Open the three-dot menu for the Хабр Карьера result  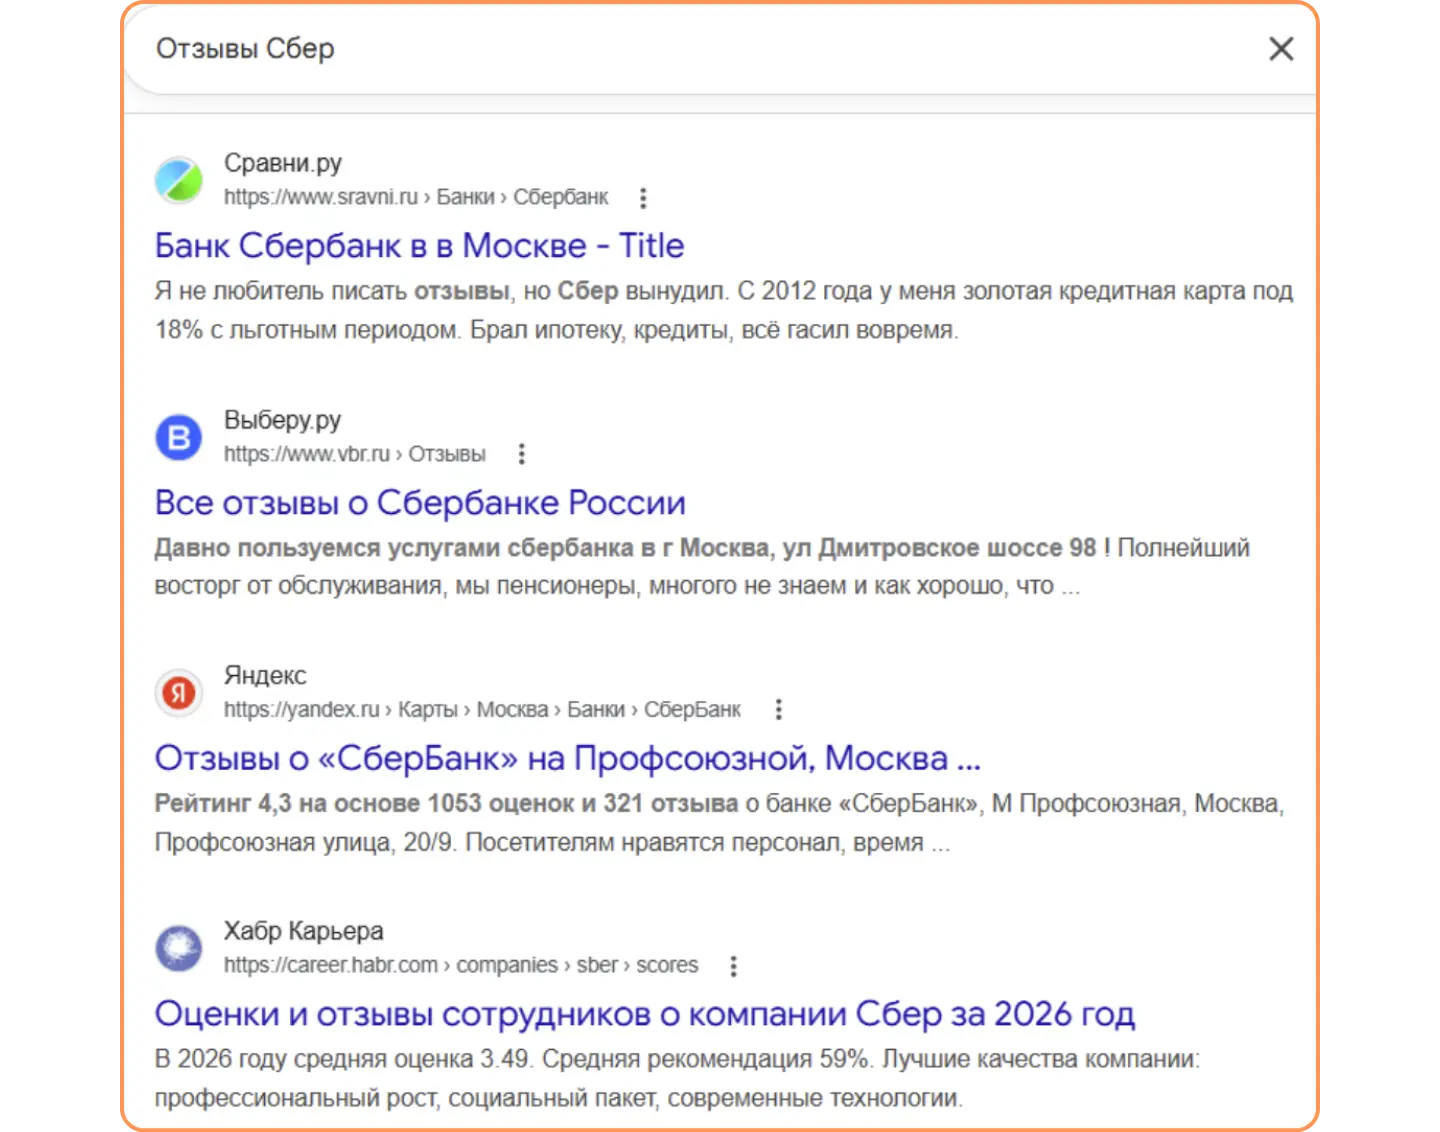pos(733,966)
